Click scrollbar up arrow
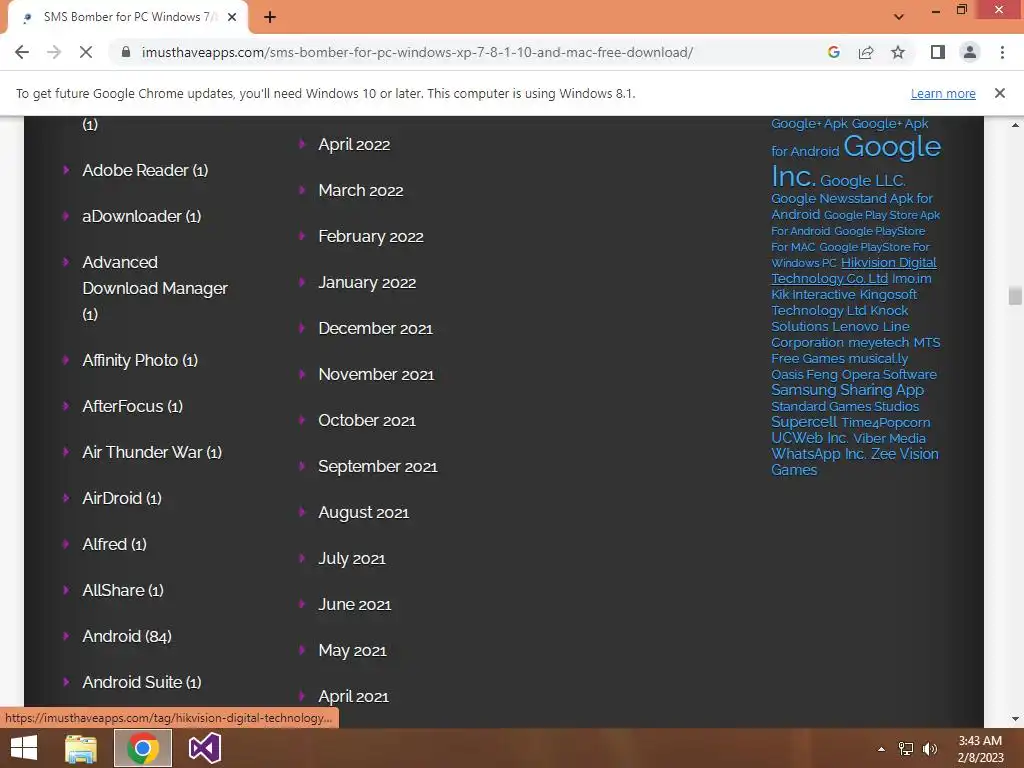The height and width of the screenshot is (768, 1024). pyautogui.click(x=1015, y=125)
